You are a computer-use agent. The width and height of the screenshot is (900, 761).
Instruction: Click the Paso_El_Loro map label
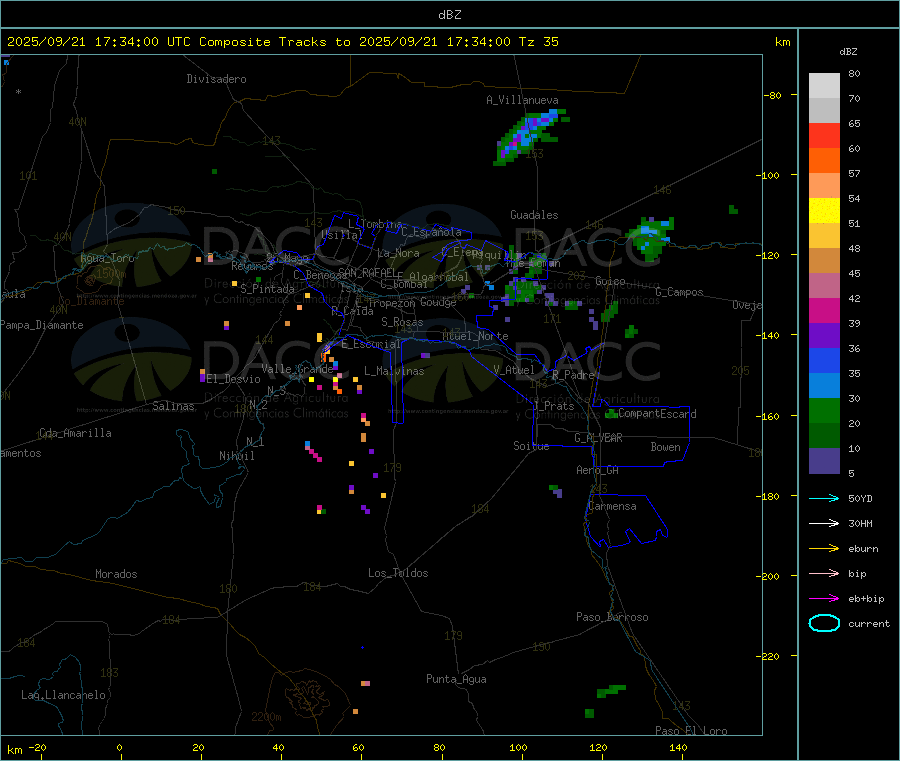point(691,731)
